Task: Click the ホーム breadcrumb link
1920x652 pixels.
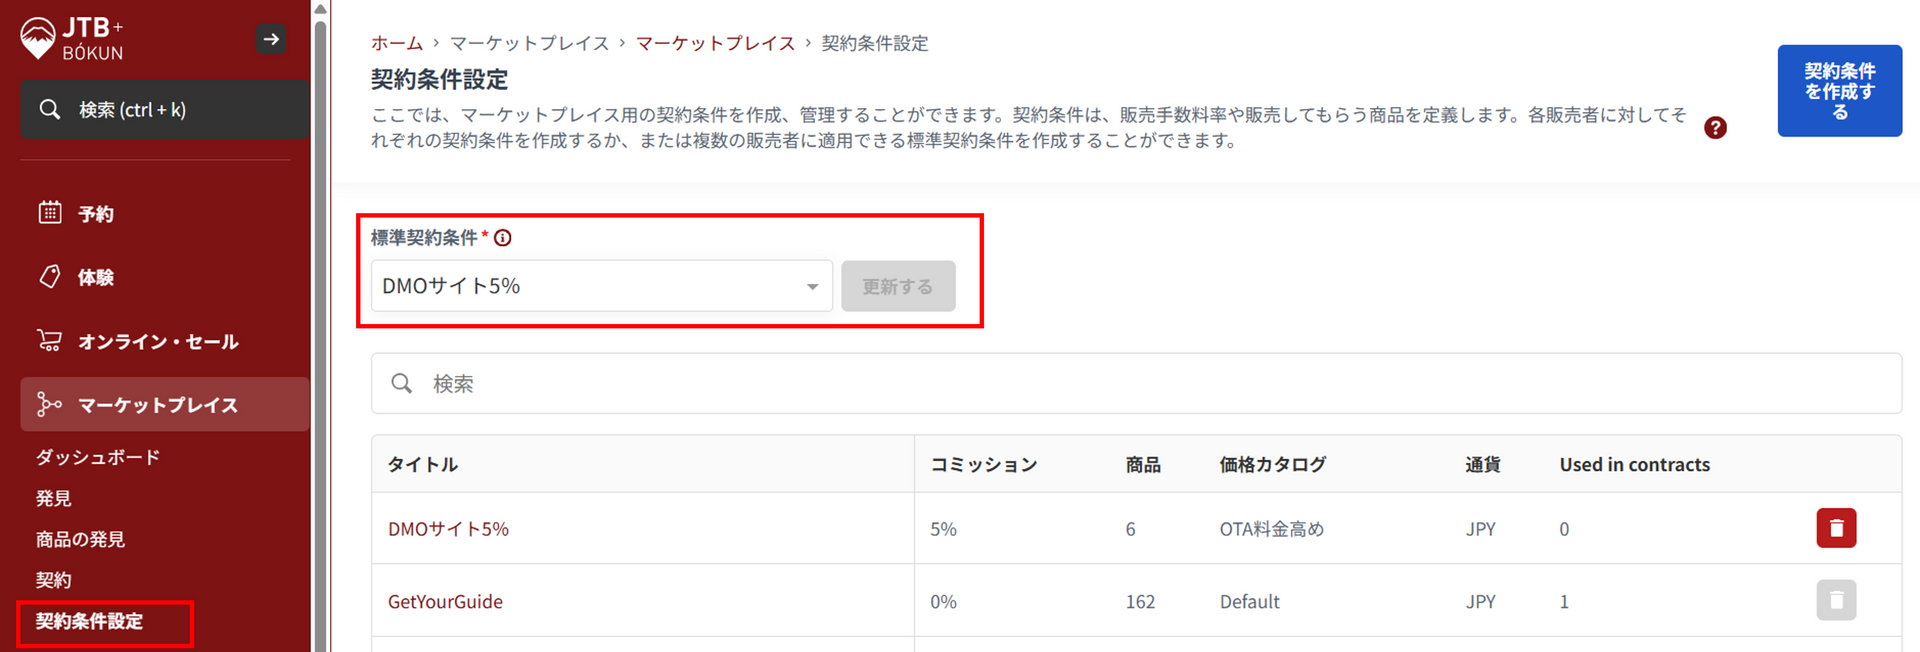Action: coord(397,43)
